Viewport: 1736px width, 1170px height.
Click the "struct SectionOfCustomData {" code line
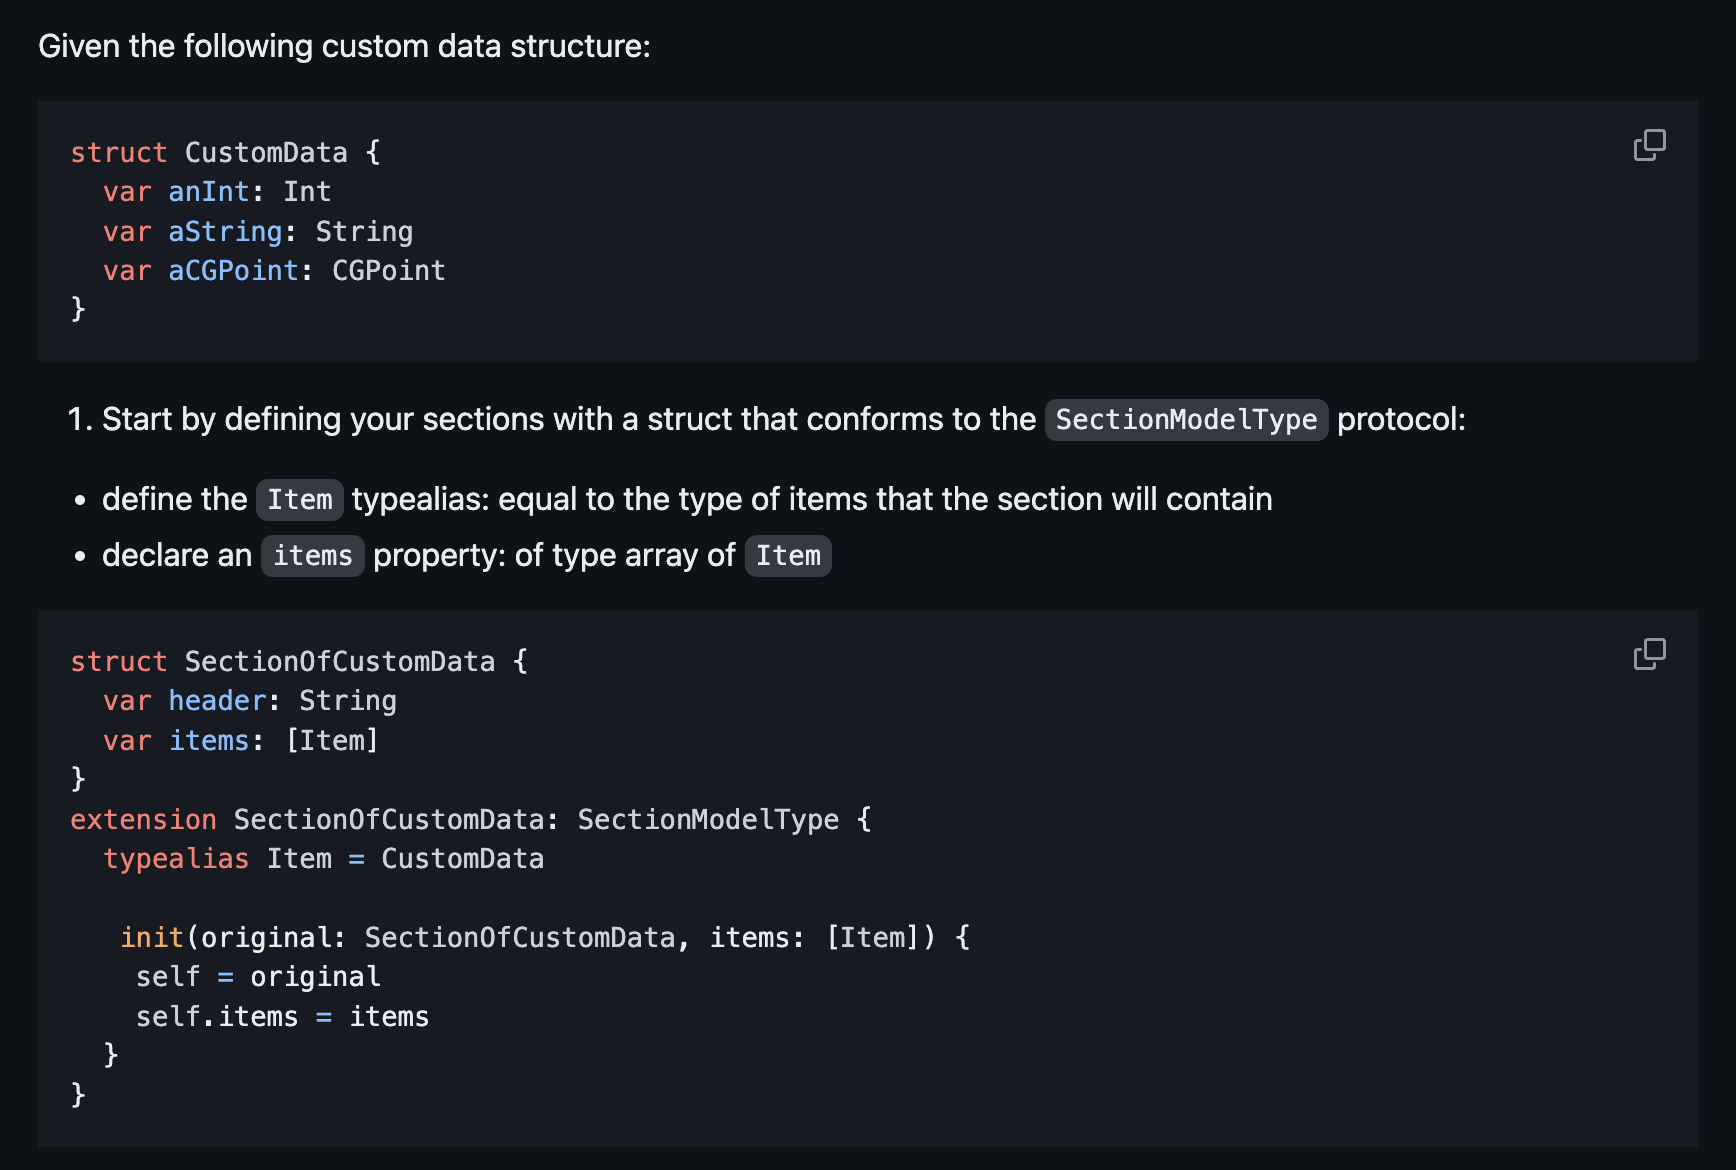(298, 661)
